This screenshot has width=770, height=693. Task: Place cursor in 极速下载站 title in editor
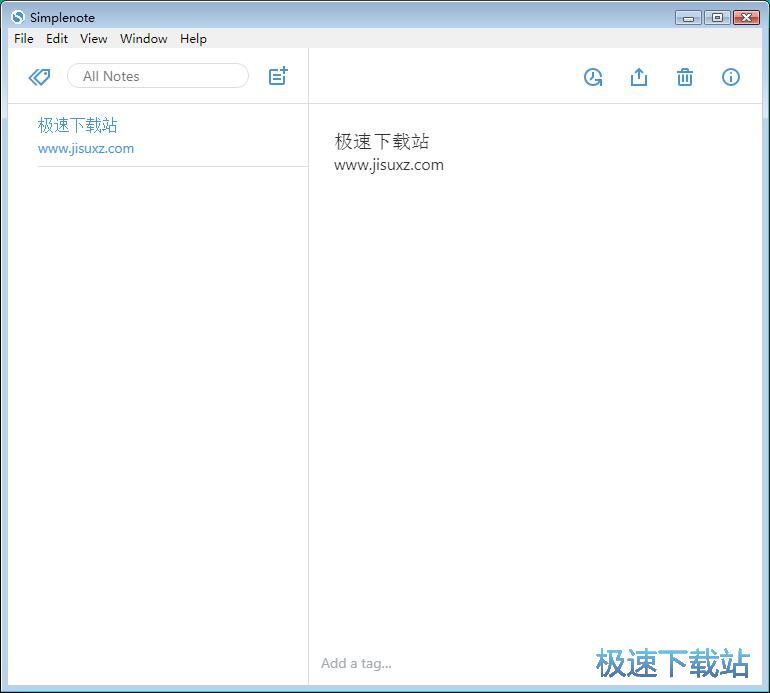point(382,141)
